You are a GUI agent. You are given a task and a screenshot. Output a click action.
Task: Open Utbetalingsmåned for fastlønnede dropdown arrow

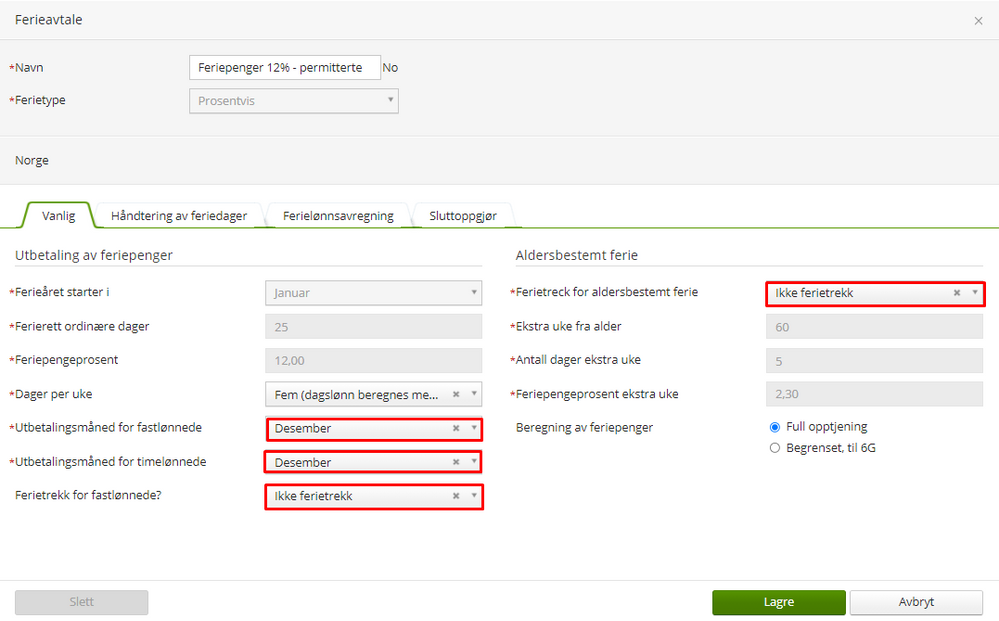click(474, 428)
